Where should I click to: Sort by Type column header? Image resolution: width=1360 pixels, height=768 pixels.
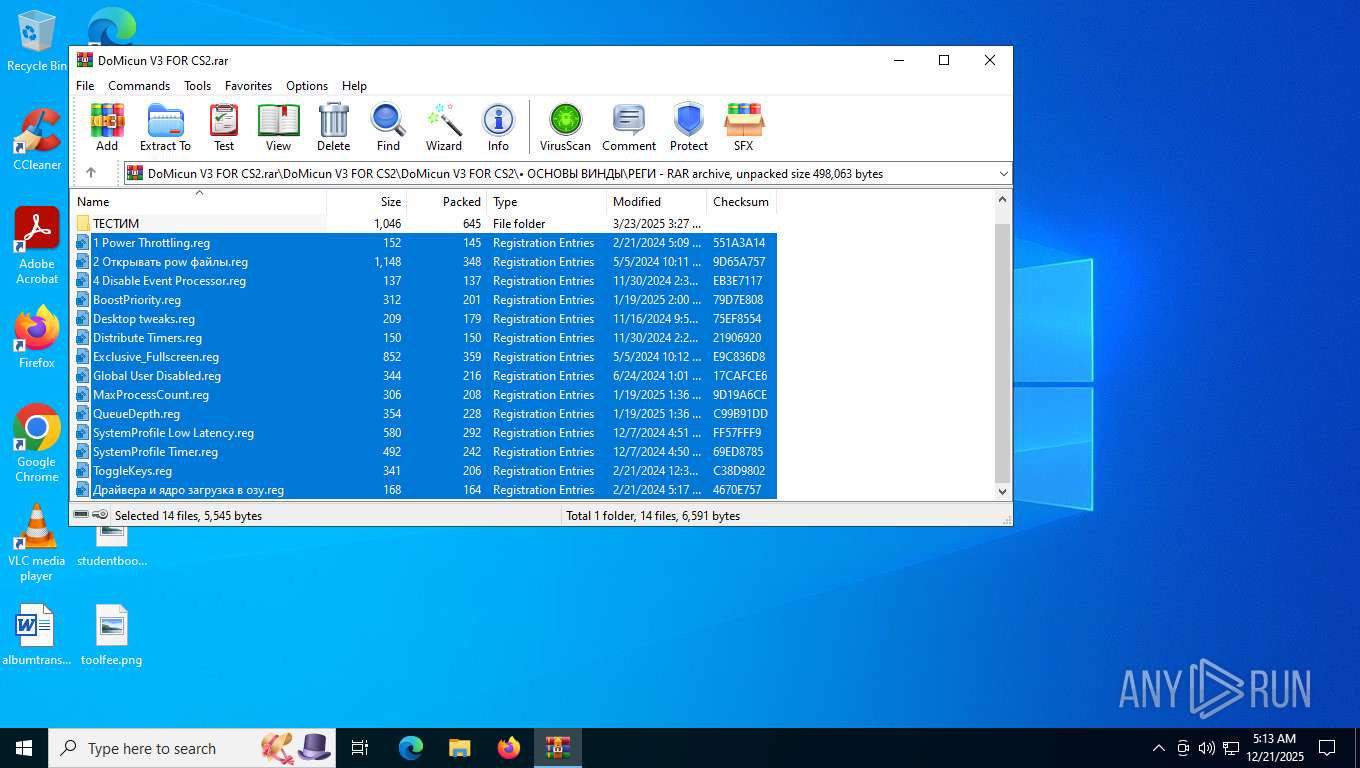547,201
